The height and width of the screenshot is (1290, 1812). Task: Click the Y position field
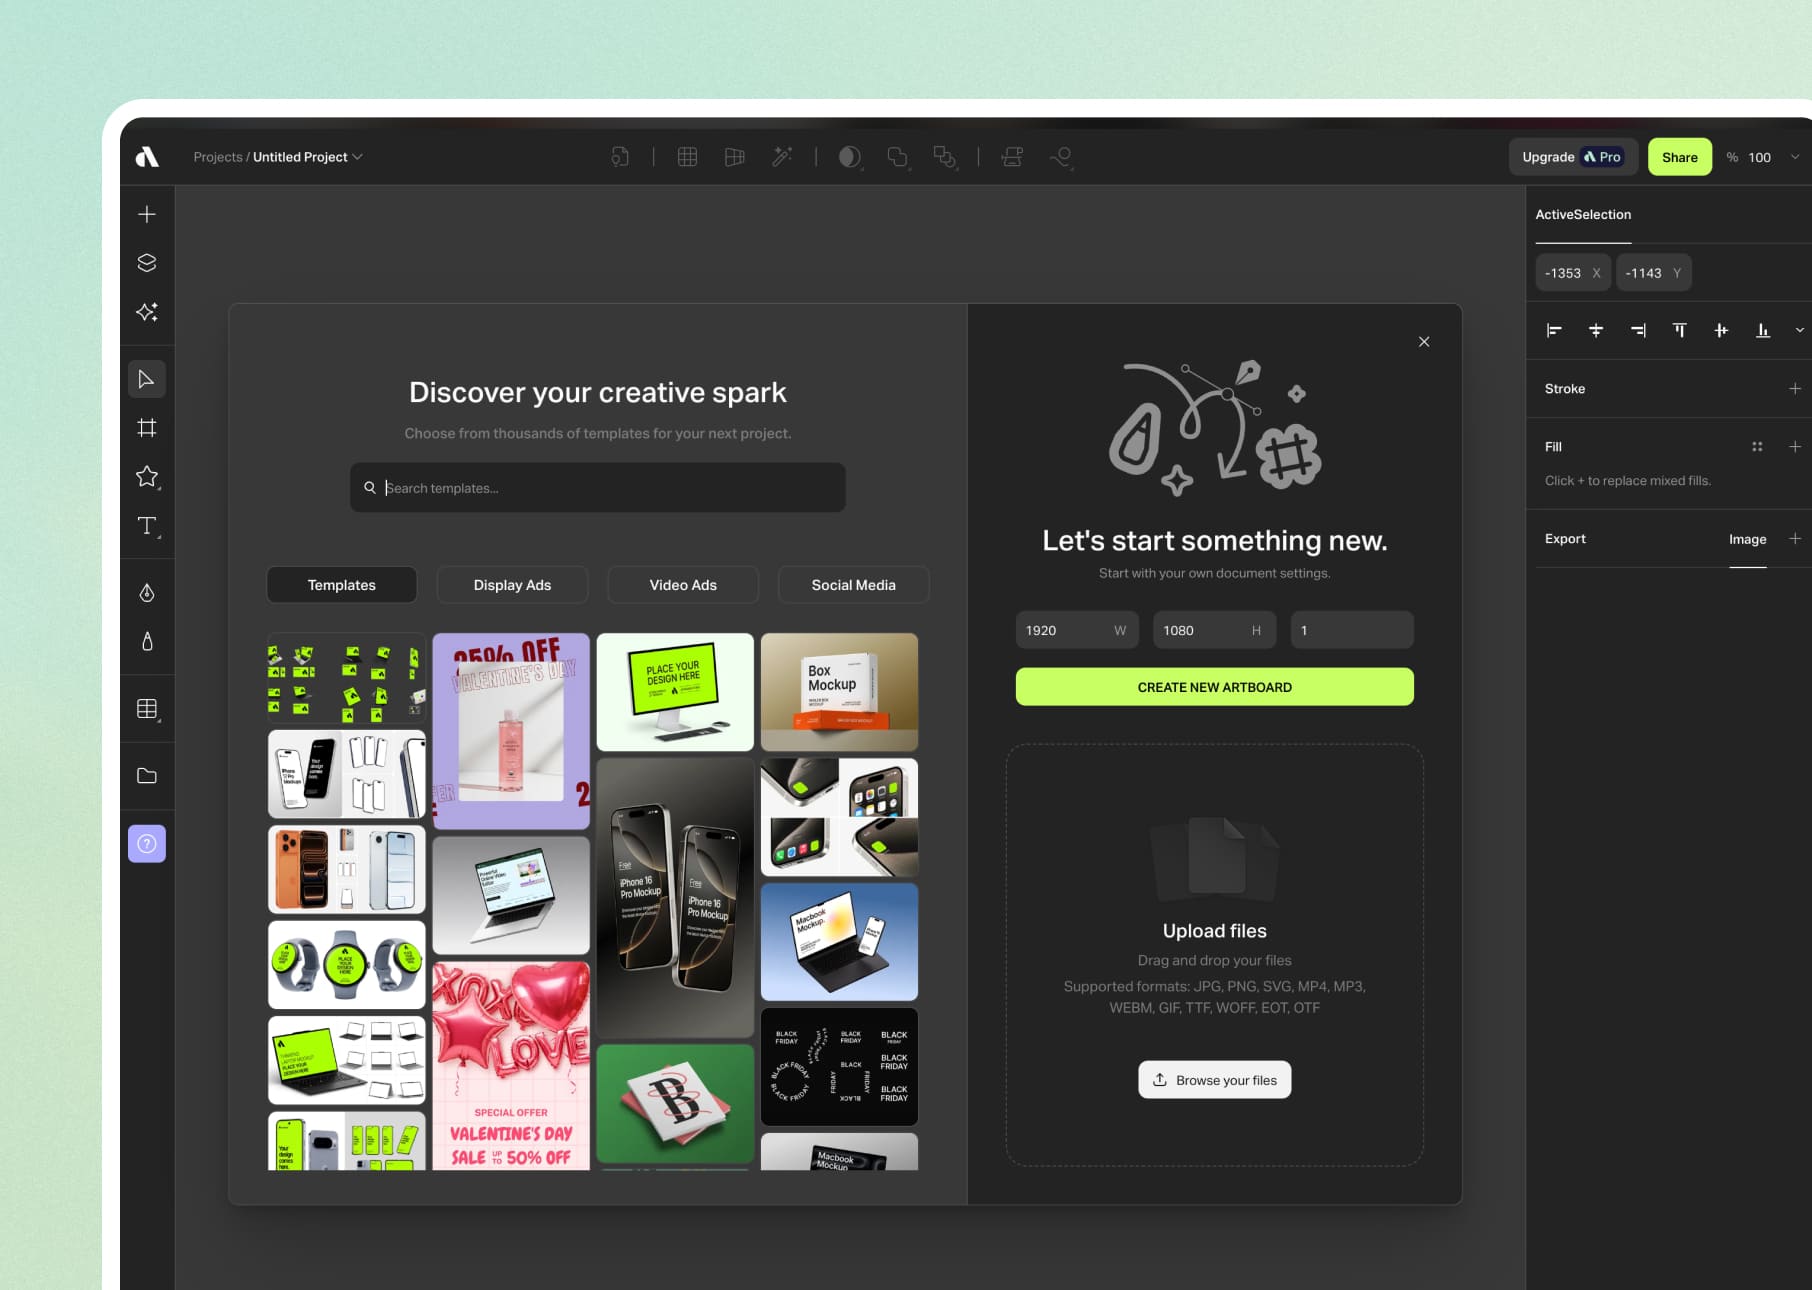point(1654,273)
